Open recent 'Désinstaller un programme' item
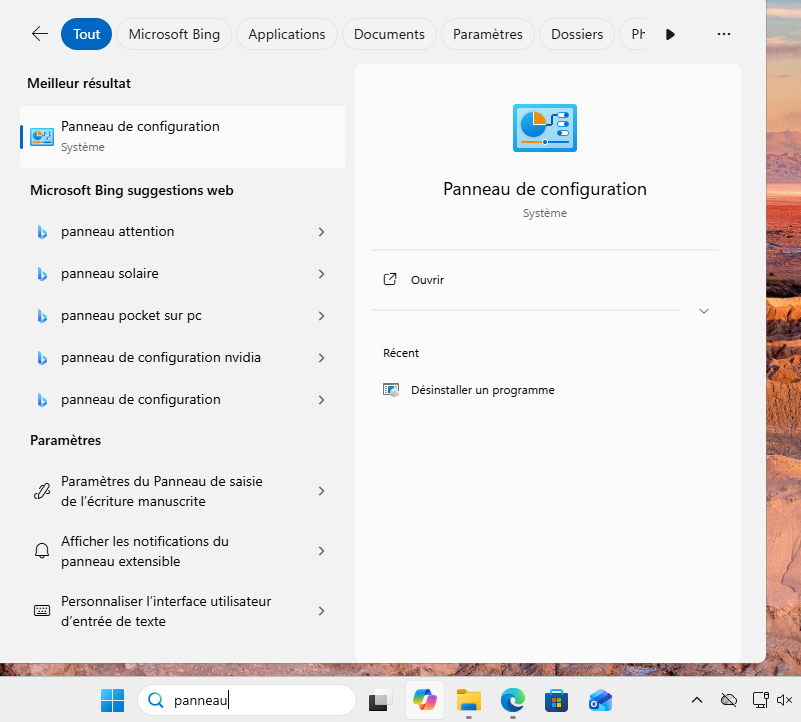This screenshot has width=801, height=722. click(x=482, y=390)
